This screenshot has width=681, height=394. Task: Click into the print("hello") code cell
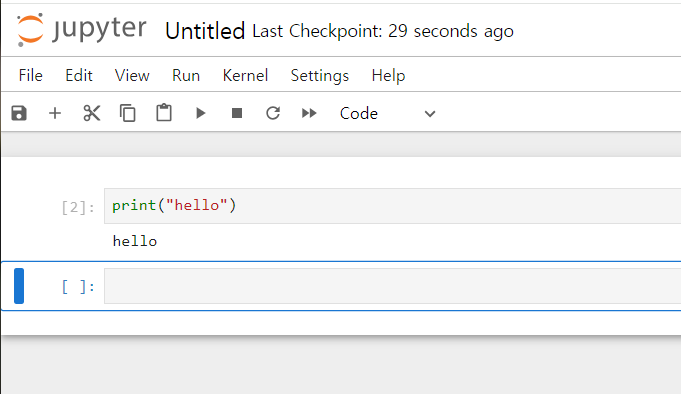pos(392,206)
